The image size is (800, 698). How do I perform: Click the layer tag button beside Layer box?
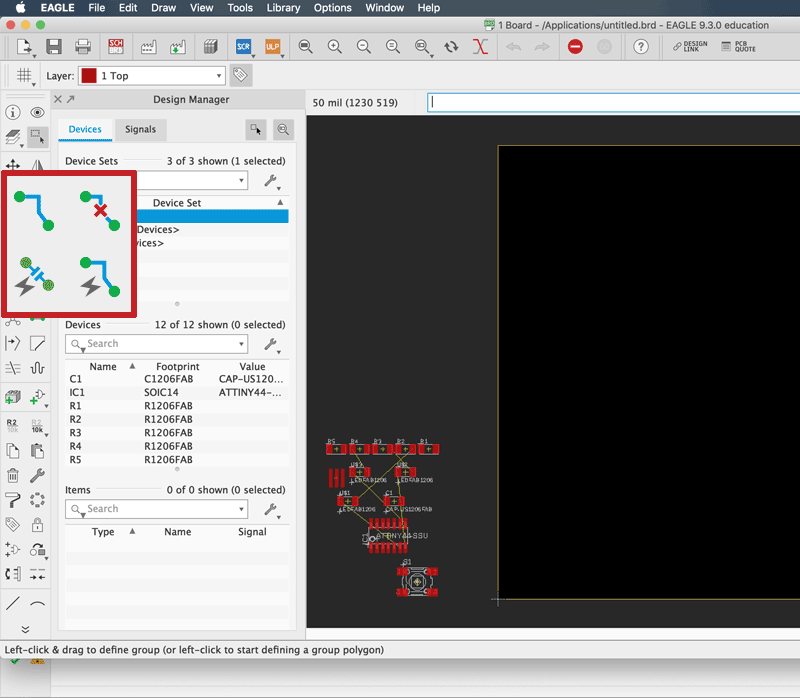(240, 76)
